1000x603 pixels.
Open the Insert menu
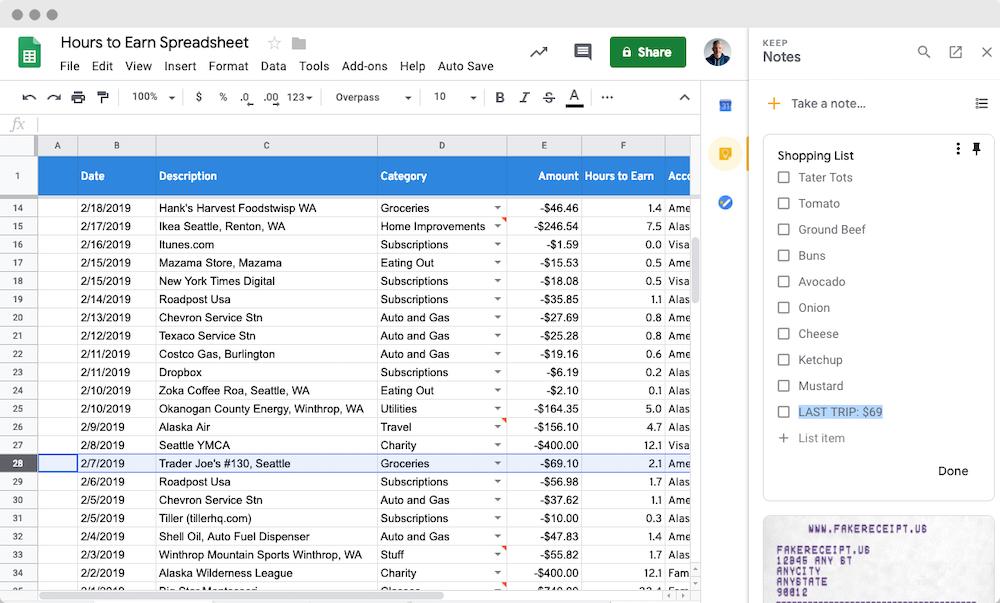[x=180, y=66]
